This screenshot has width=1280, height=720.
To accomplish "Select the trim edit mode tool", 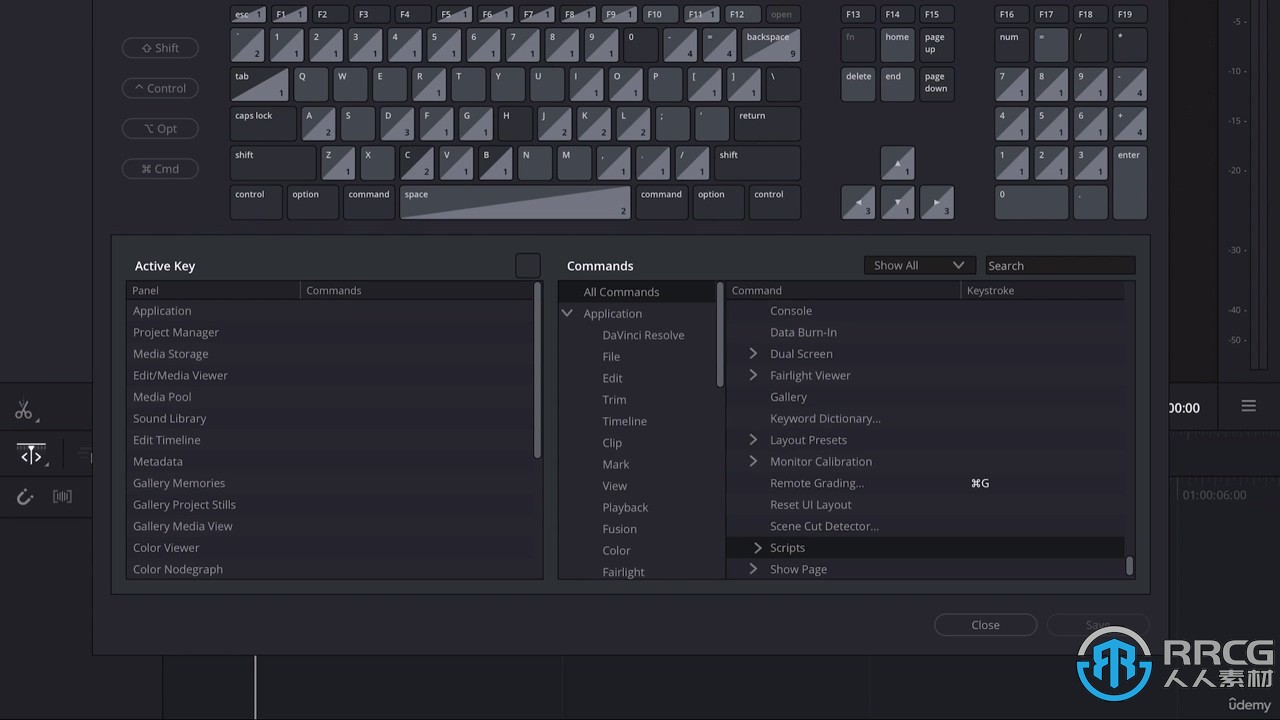I will tap(32, 455).
